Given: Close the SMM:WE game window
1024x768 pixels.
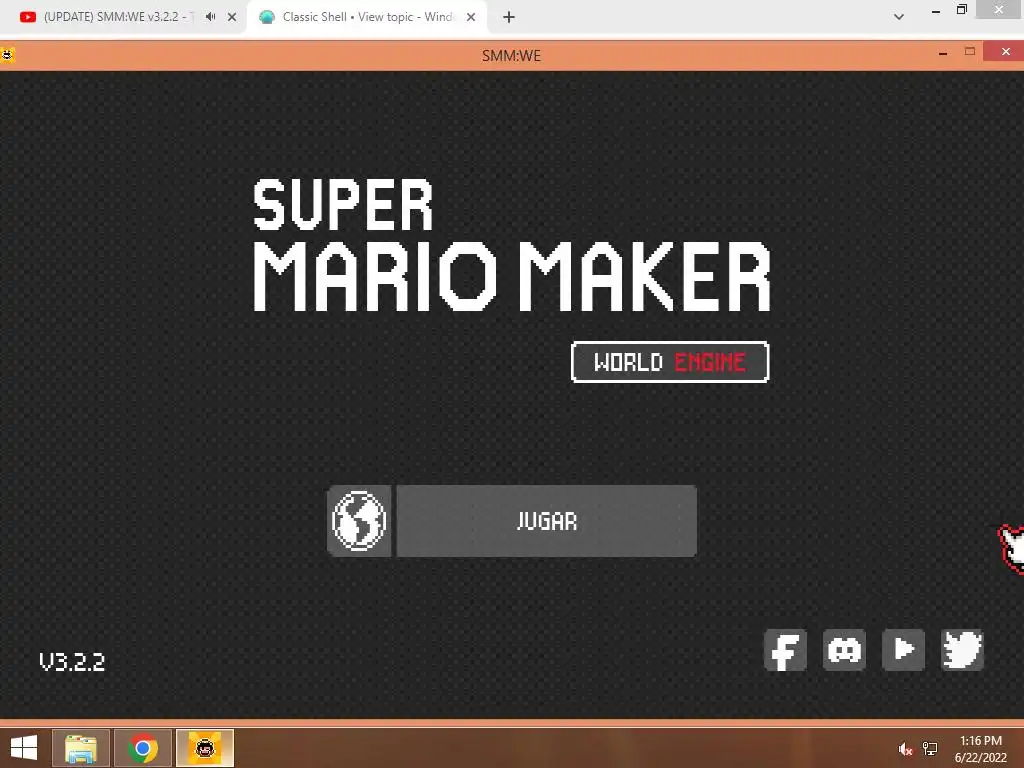Looking at the screenshot, I should coord(1006,51).
